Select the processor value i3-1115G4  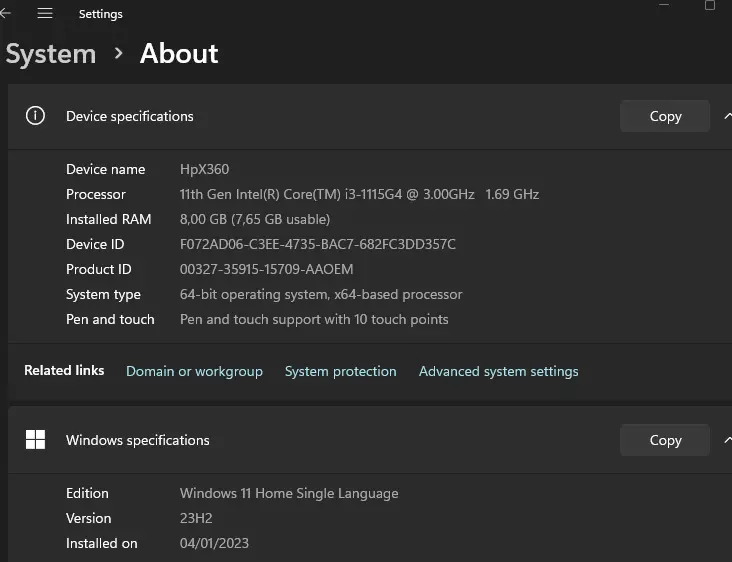point(359,194)
